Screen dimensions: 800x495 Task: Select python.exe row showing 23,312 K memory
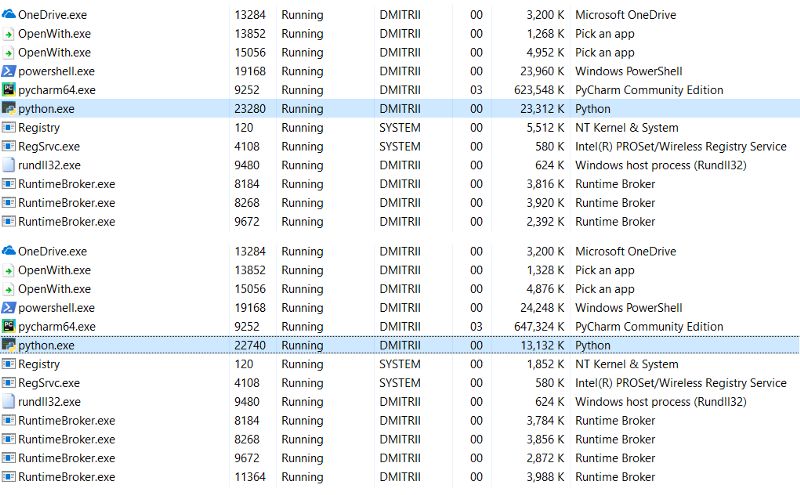coord(400,108)
